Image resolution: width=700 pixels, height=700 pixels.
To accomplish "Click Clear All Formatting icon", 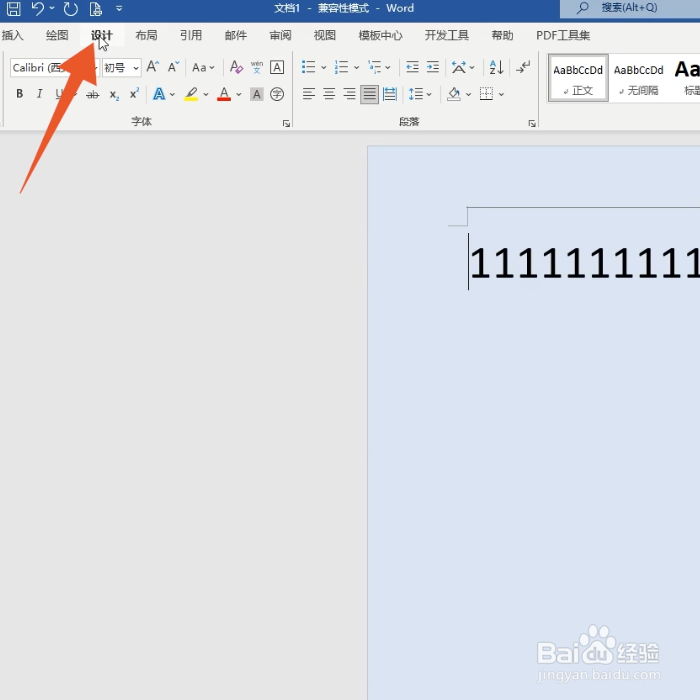I will coord(236,67).
